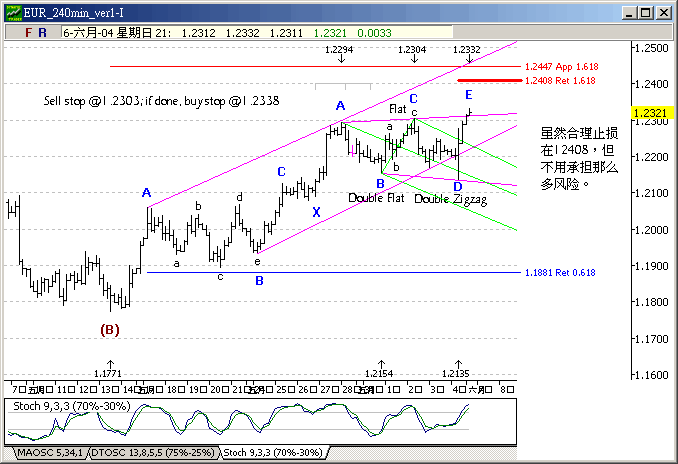Click the lowercase e wave label
678x464 pixels.
[257, 262]
